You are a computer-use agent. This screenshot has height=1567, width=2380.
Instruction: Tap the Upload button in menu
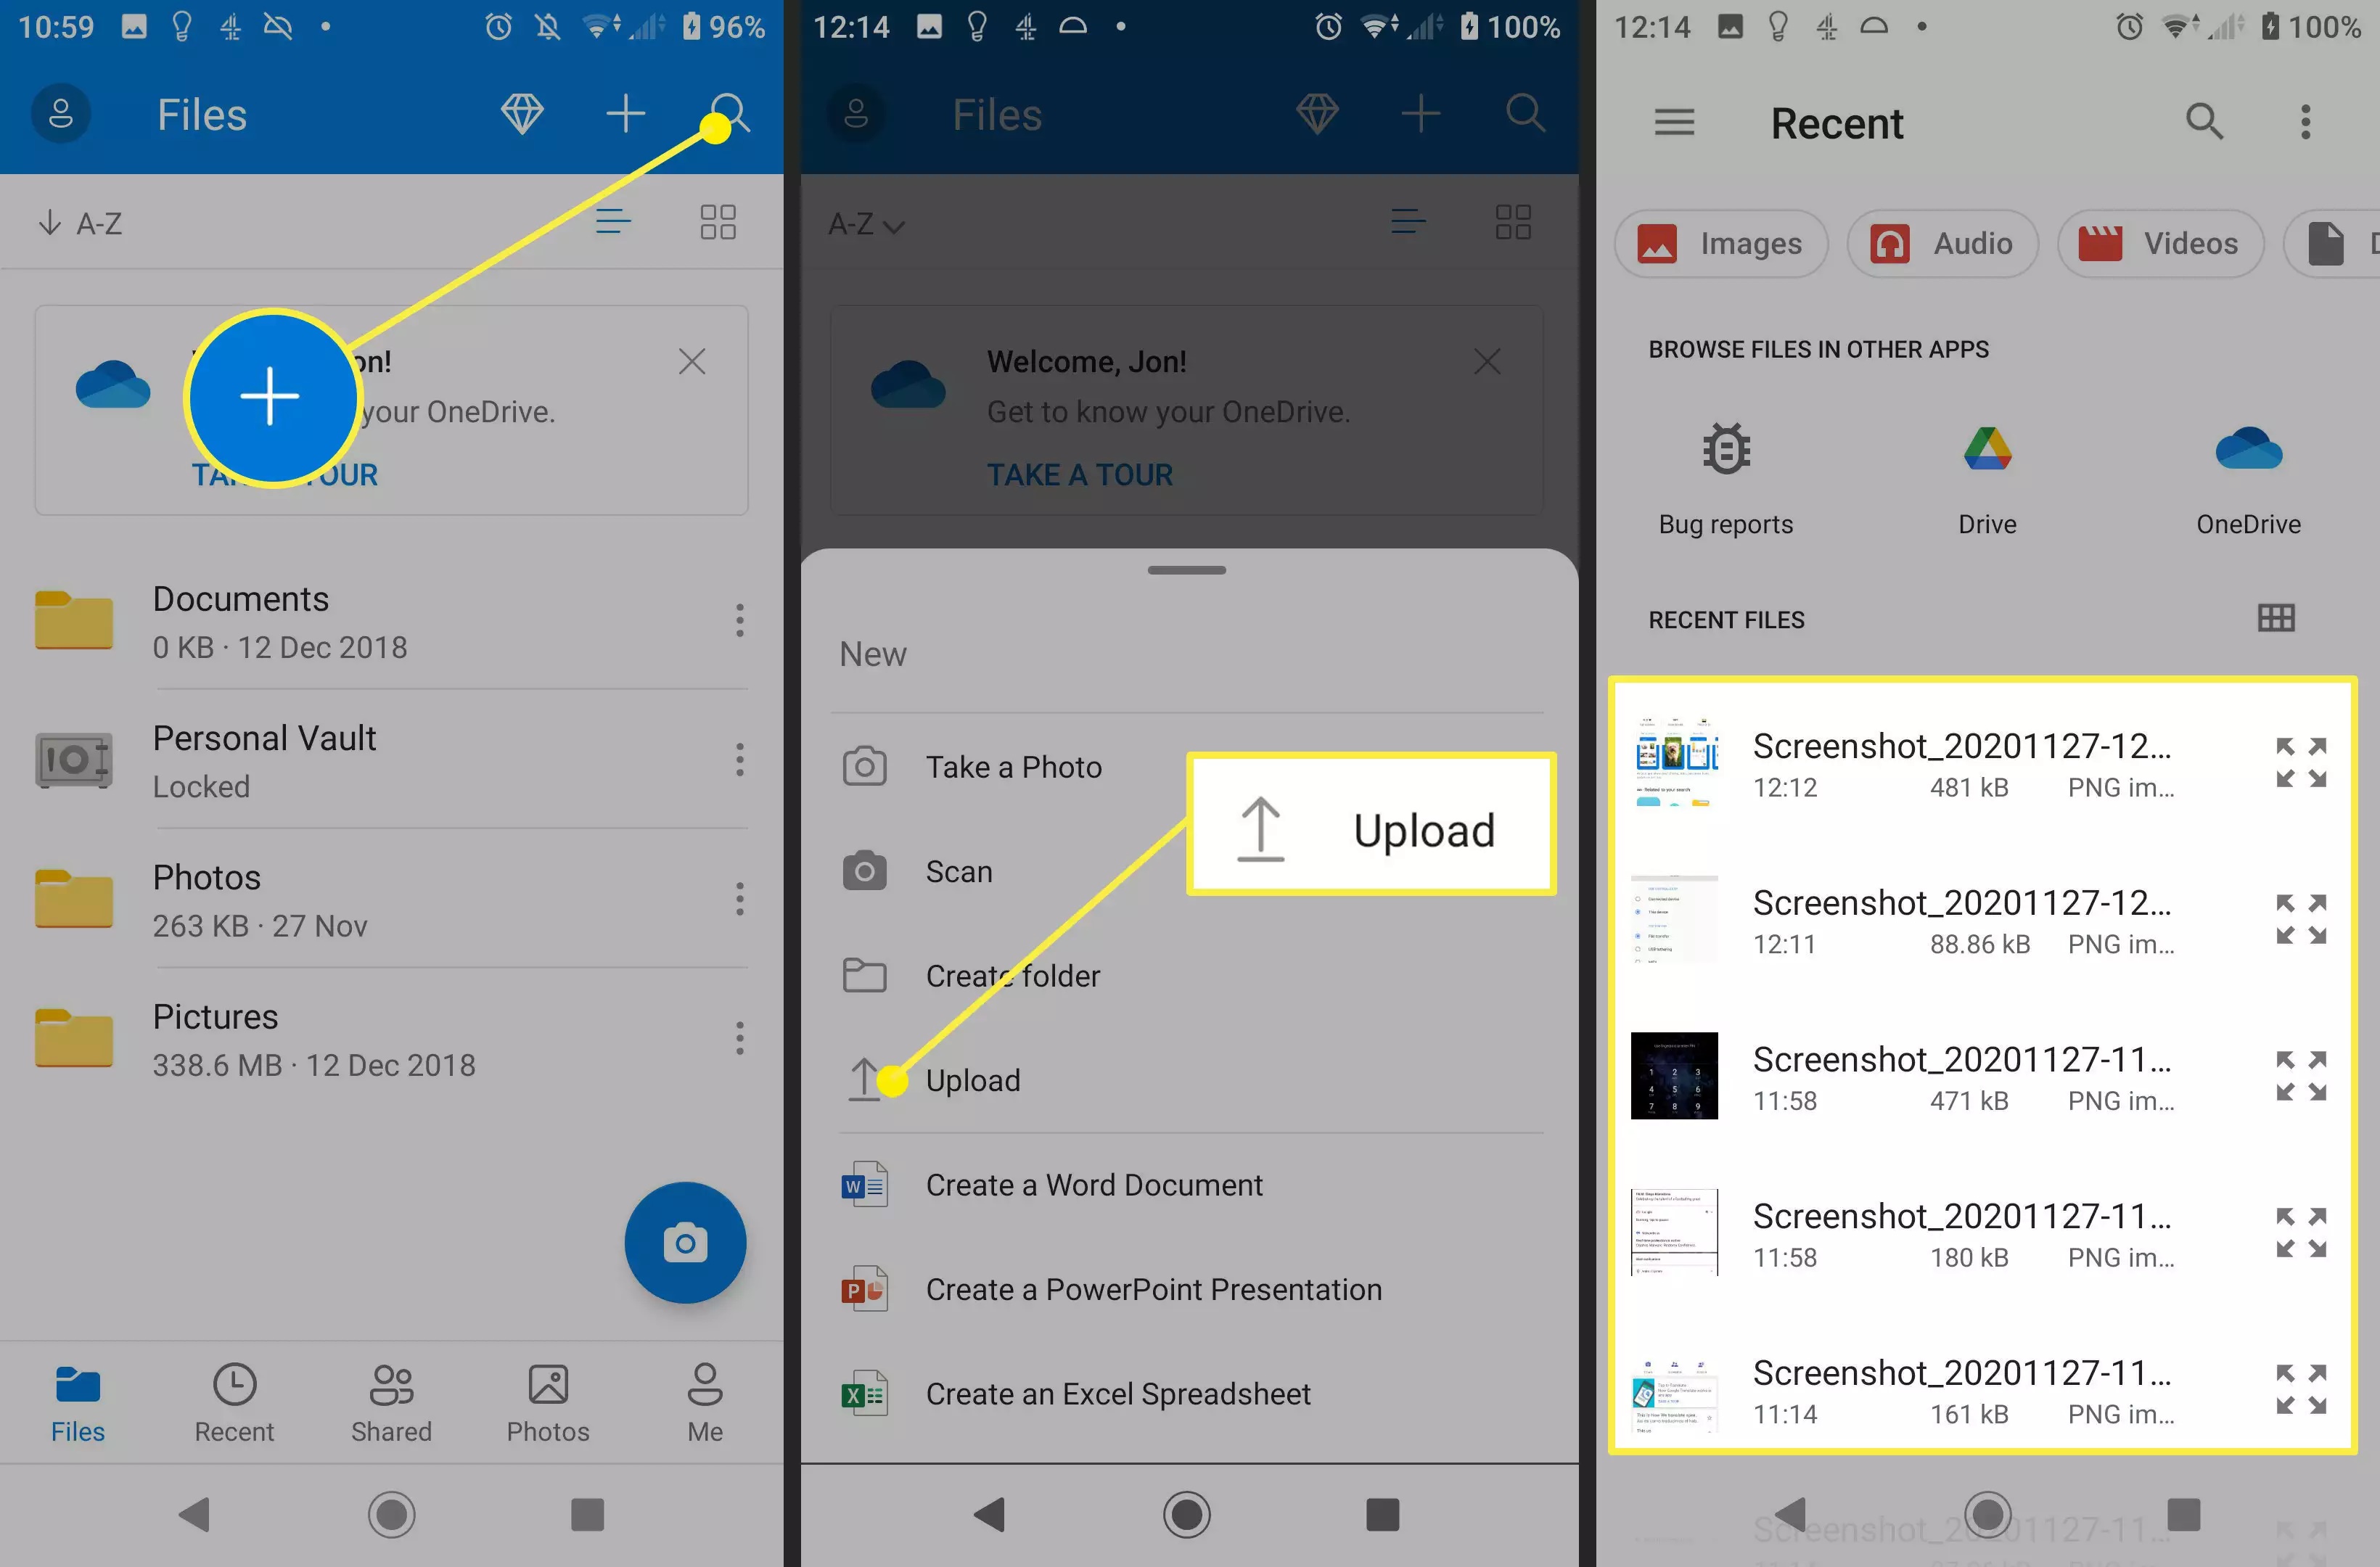[972, 1079]
